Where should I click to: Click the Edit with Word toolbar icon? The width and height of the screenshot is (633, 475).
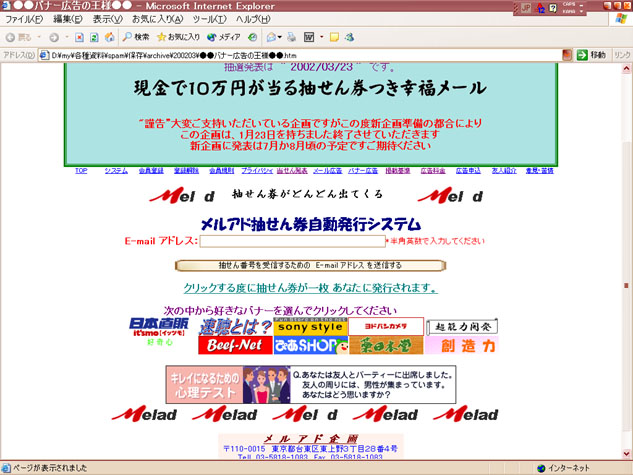309,38
